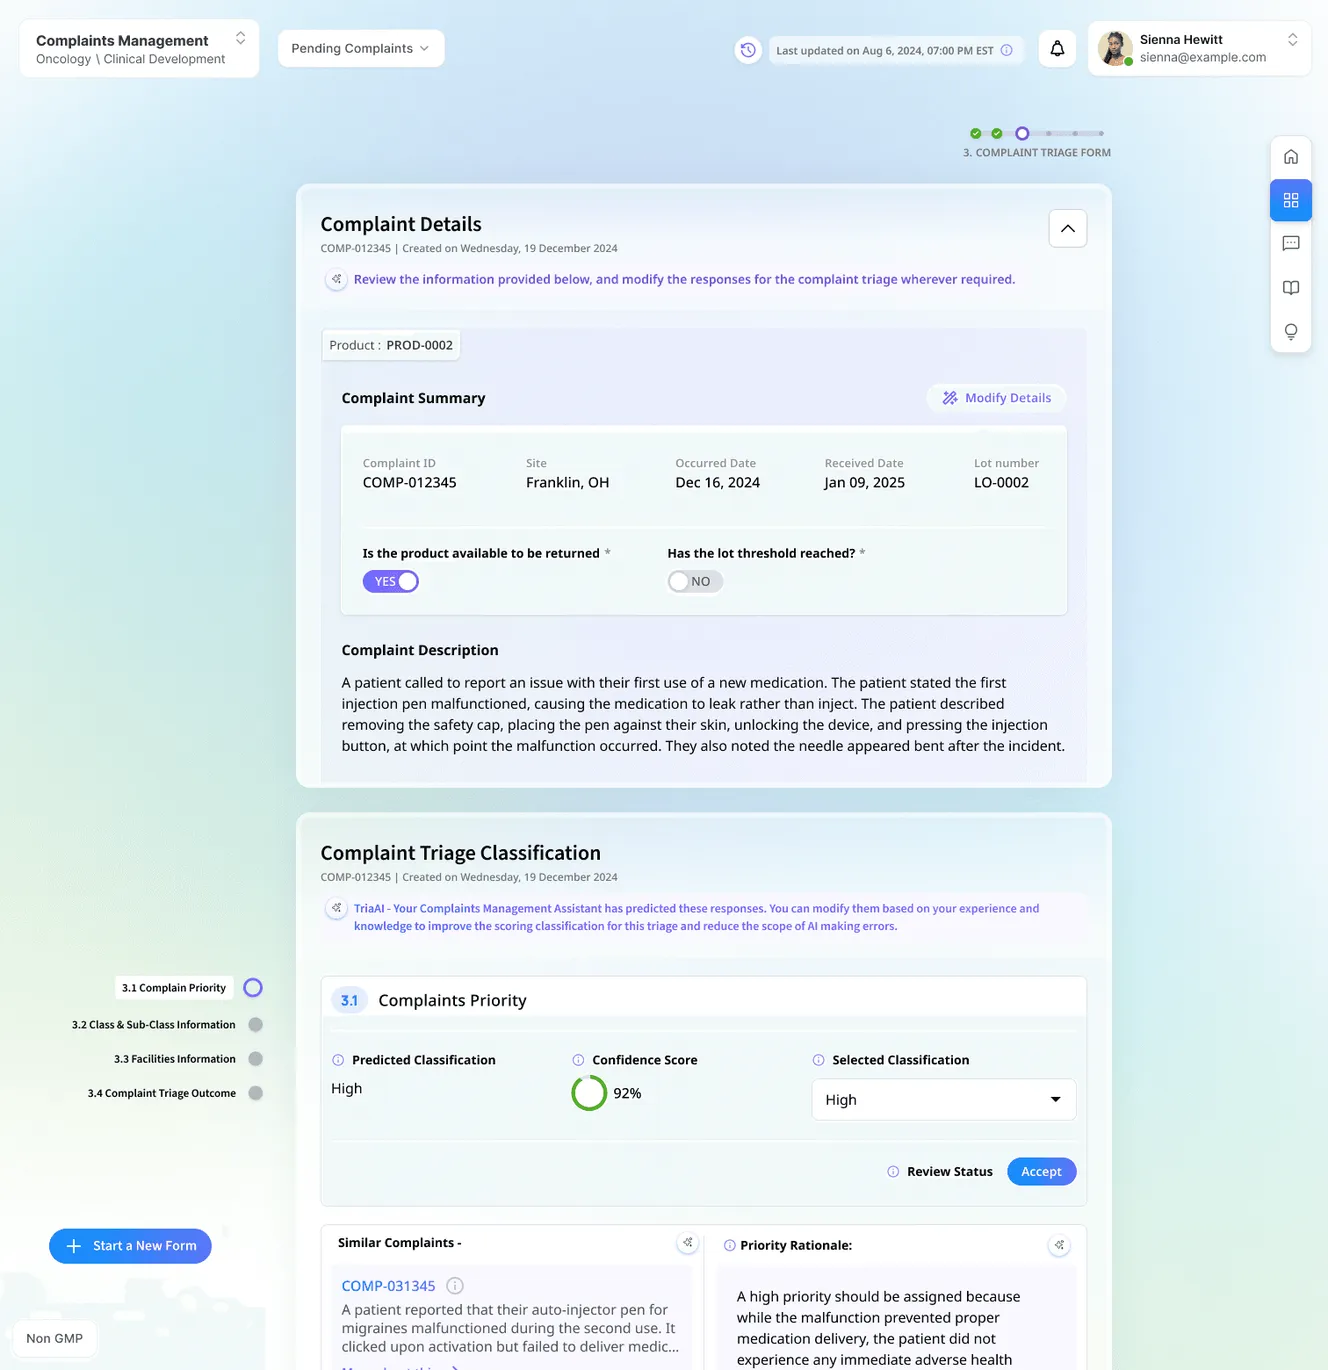Open the home icon in right sidebar
1328x1370 pixels.
pyautogui.click(x=1291, y=157)
